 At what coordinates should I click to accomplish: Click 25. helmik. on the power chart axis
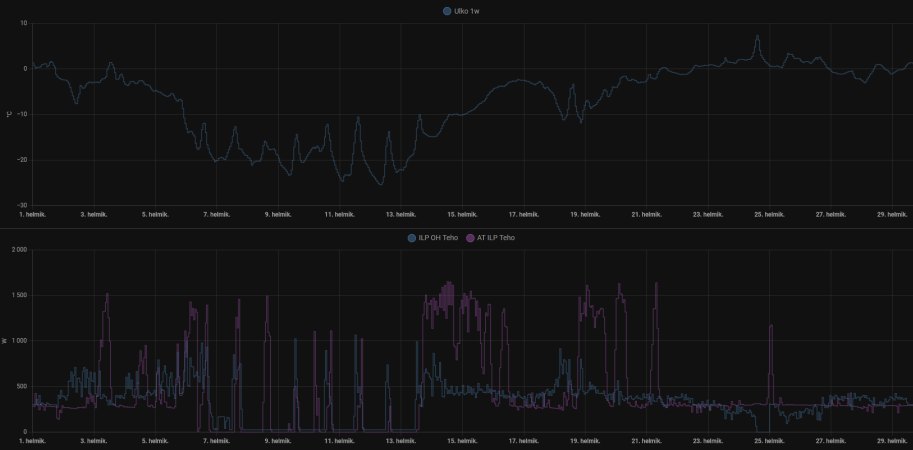coord(770,440)
